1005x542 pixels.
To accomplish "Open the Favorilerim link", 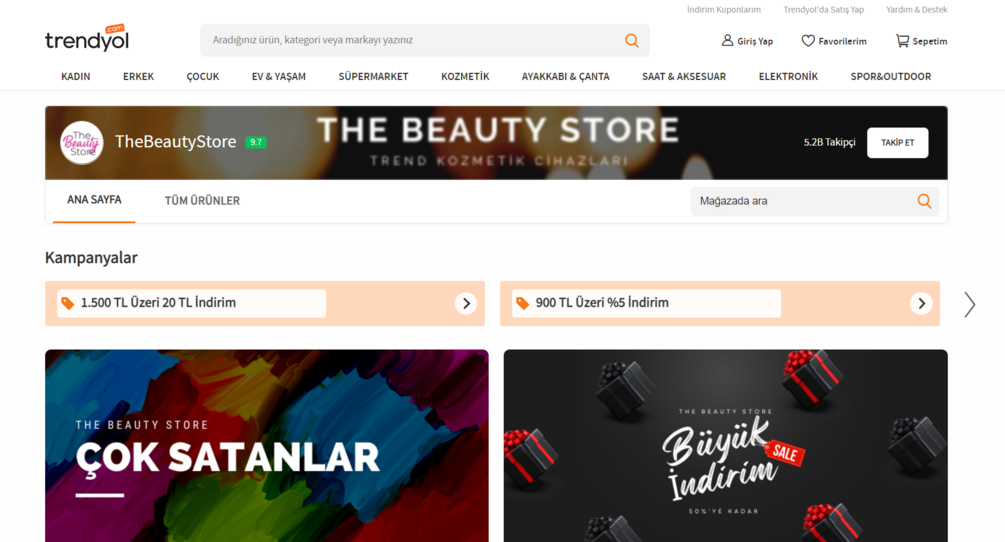I will point(834,41).
